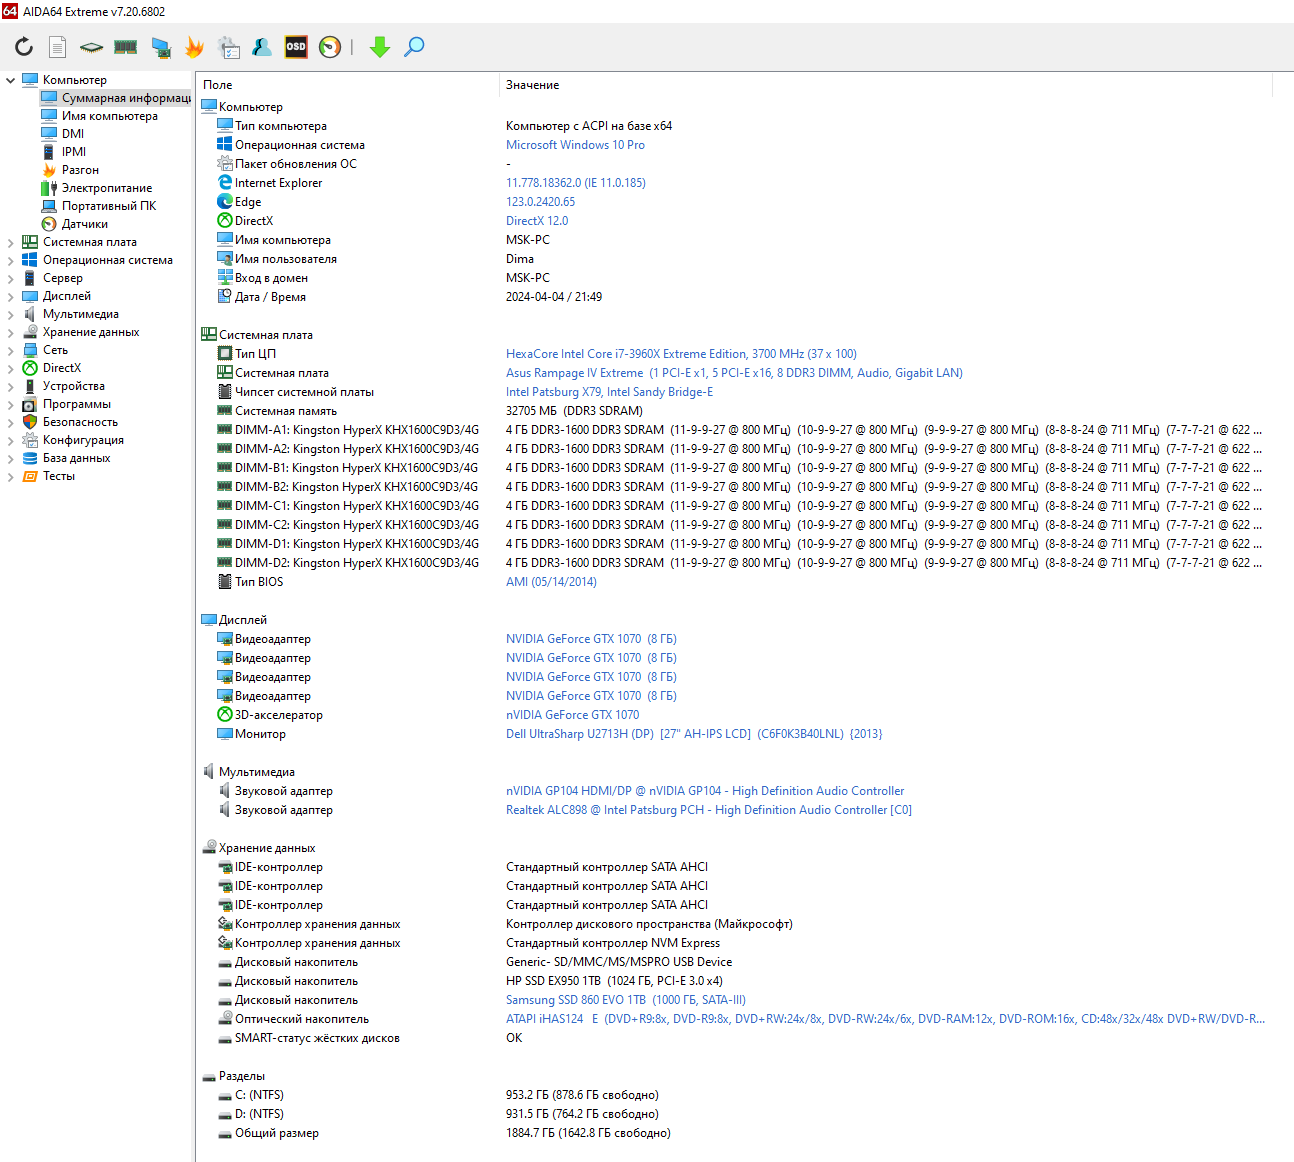Expand the Хранение данных tree node
The image size is (1294, 1162).
pyautogui.click(x=10, y=332)
